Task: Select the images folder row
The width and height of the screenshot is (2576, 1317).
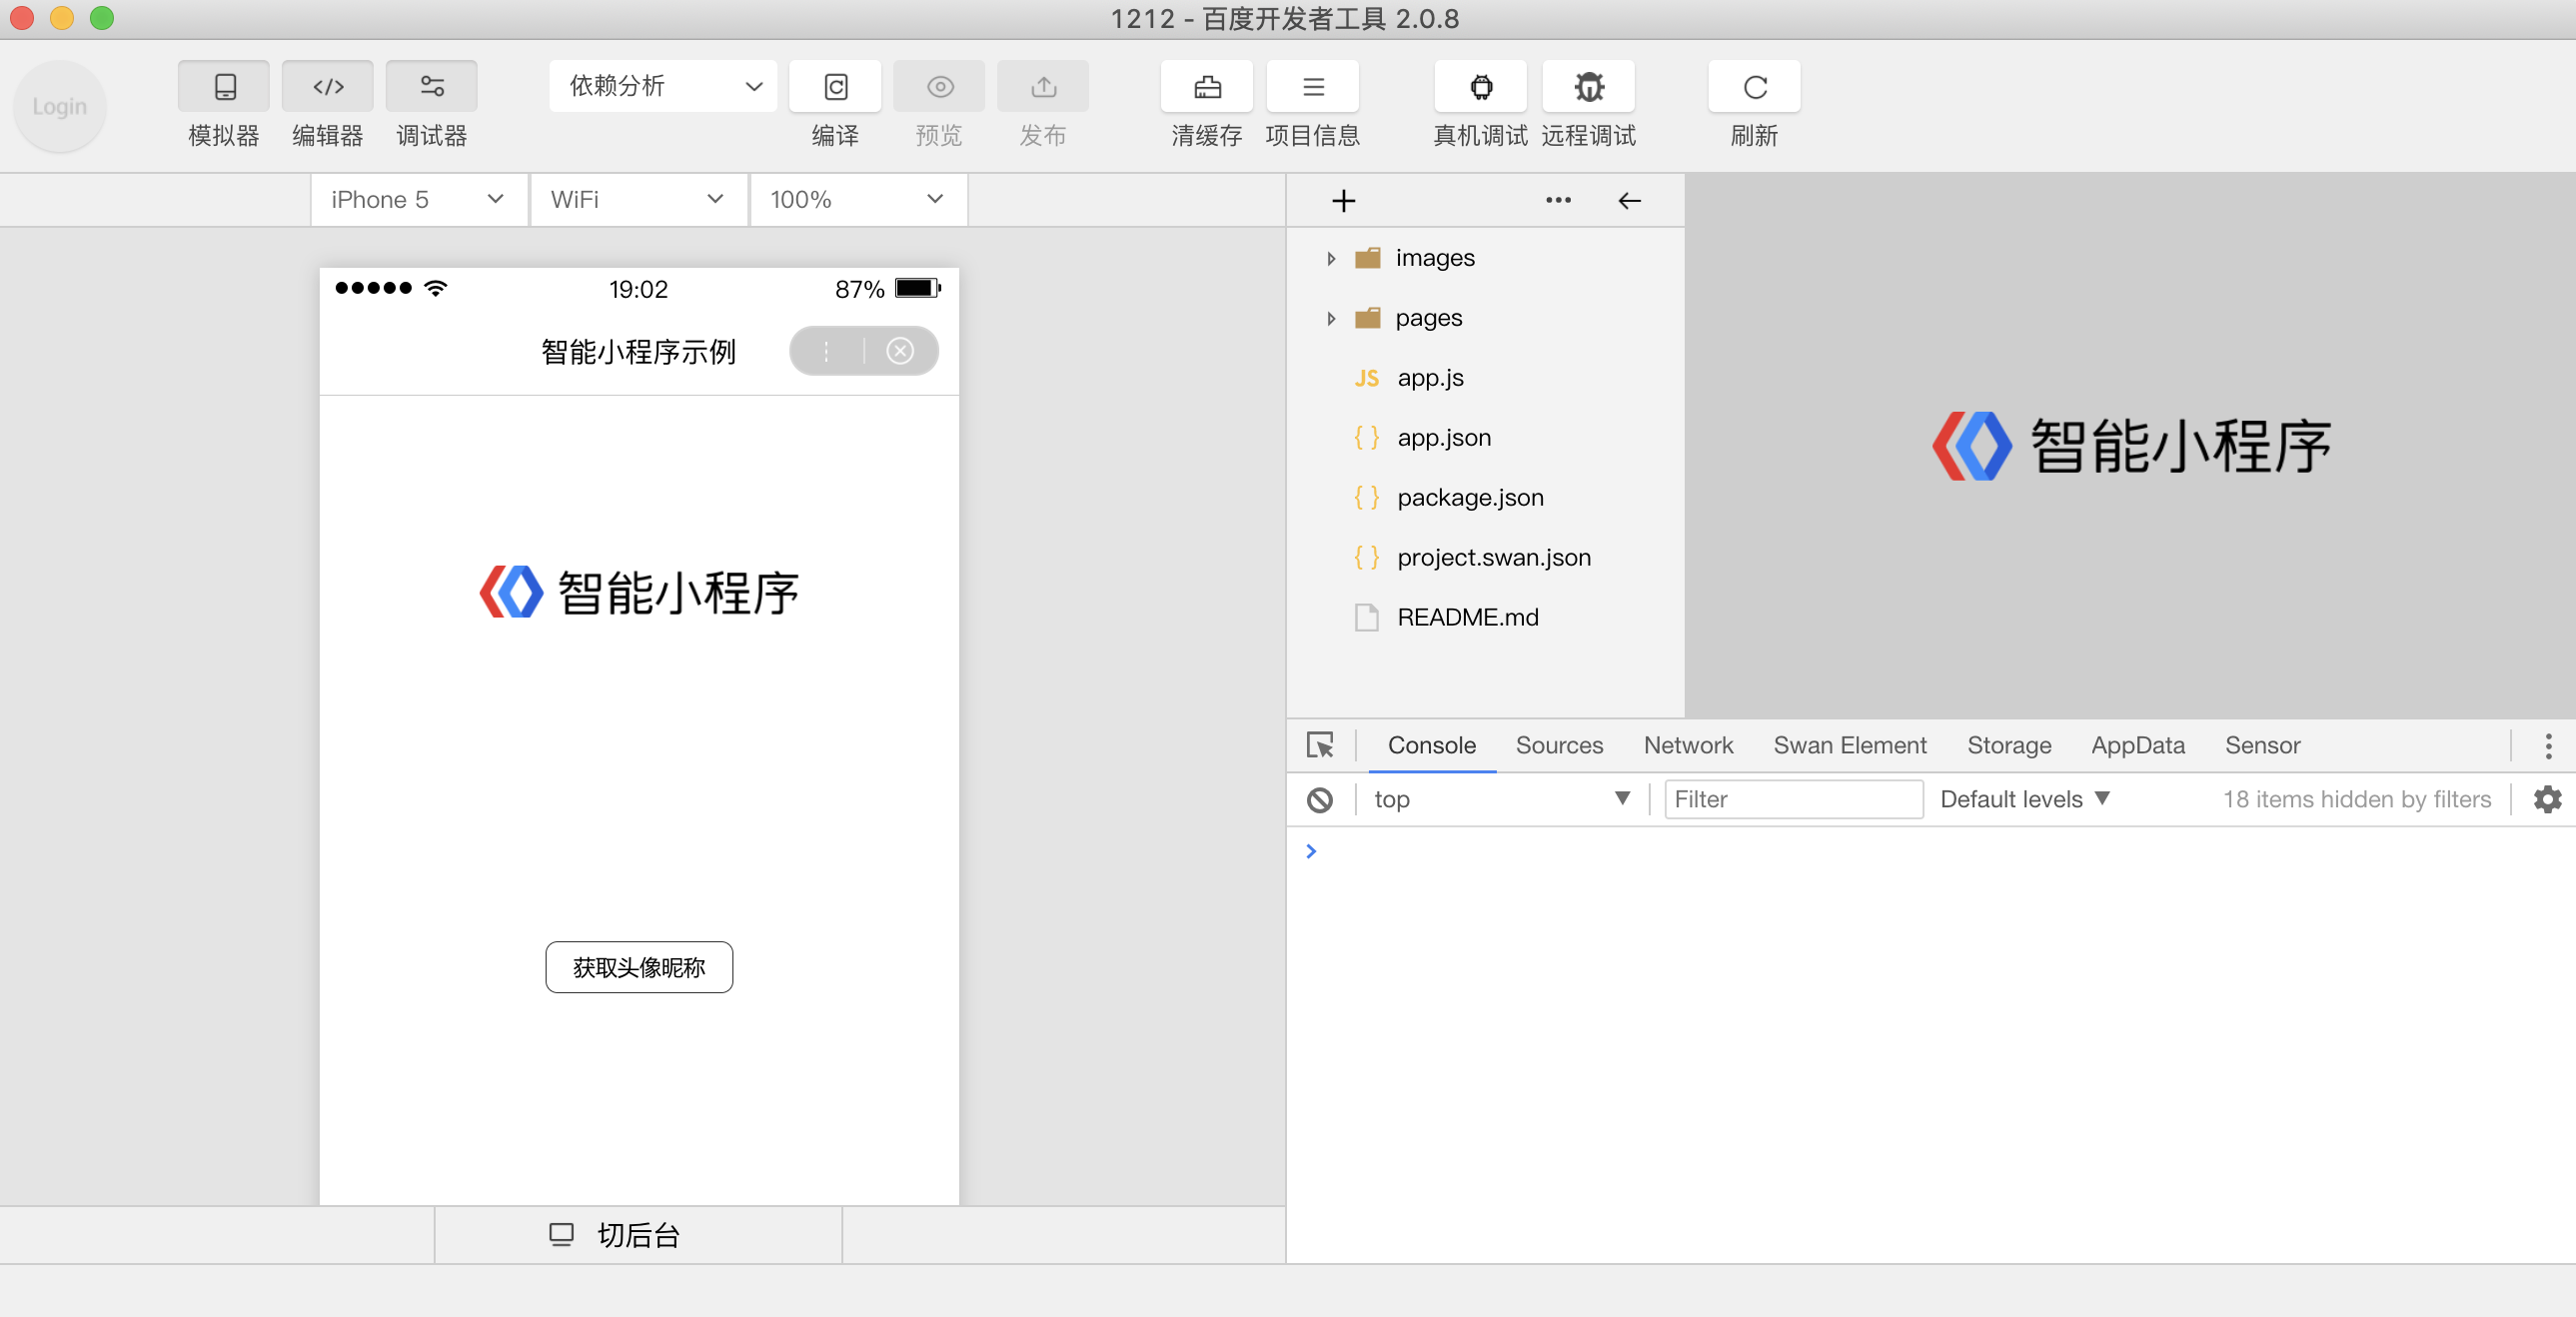Action: click(x=1485, y=258)
